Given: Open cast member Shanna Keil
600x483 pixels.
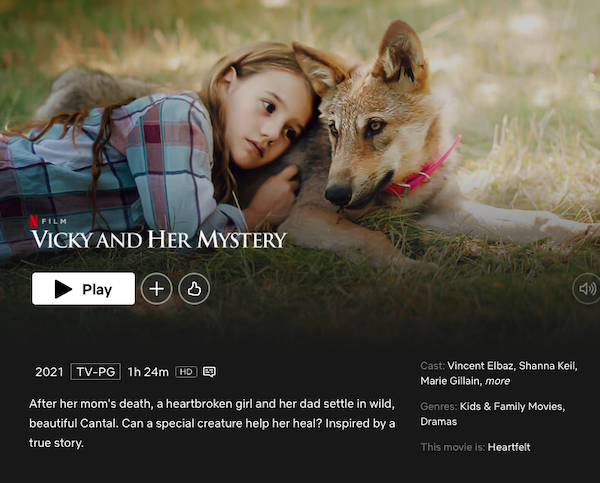Looking at the screenshot, I should point(547,366).
